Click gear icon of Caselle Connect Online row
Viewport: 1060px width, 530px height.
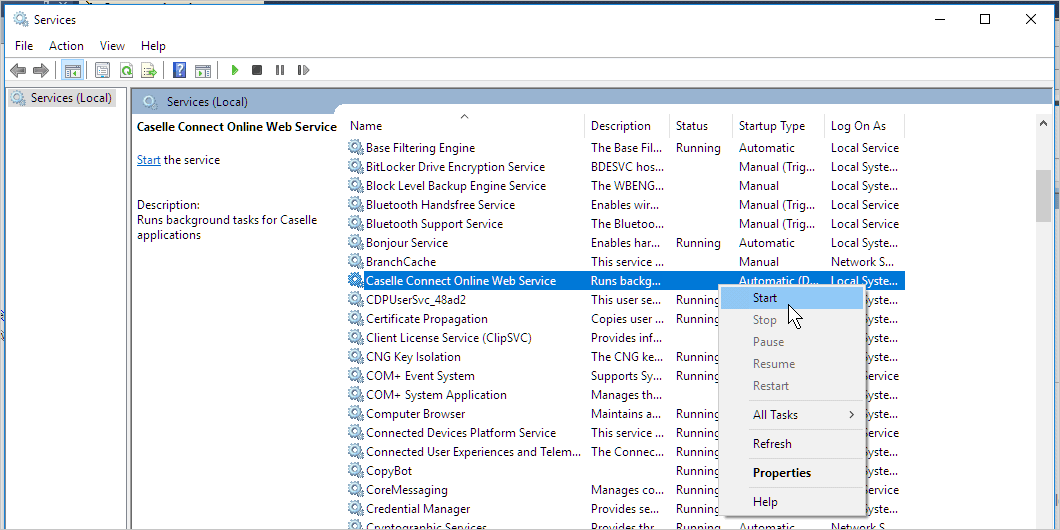pyautogui.click(x=356, y=280)
